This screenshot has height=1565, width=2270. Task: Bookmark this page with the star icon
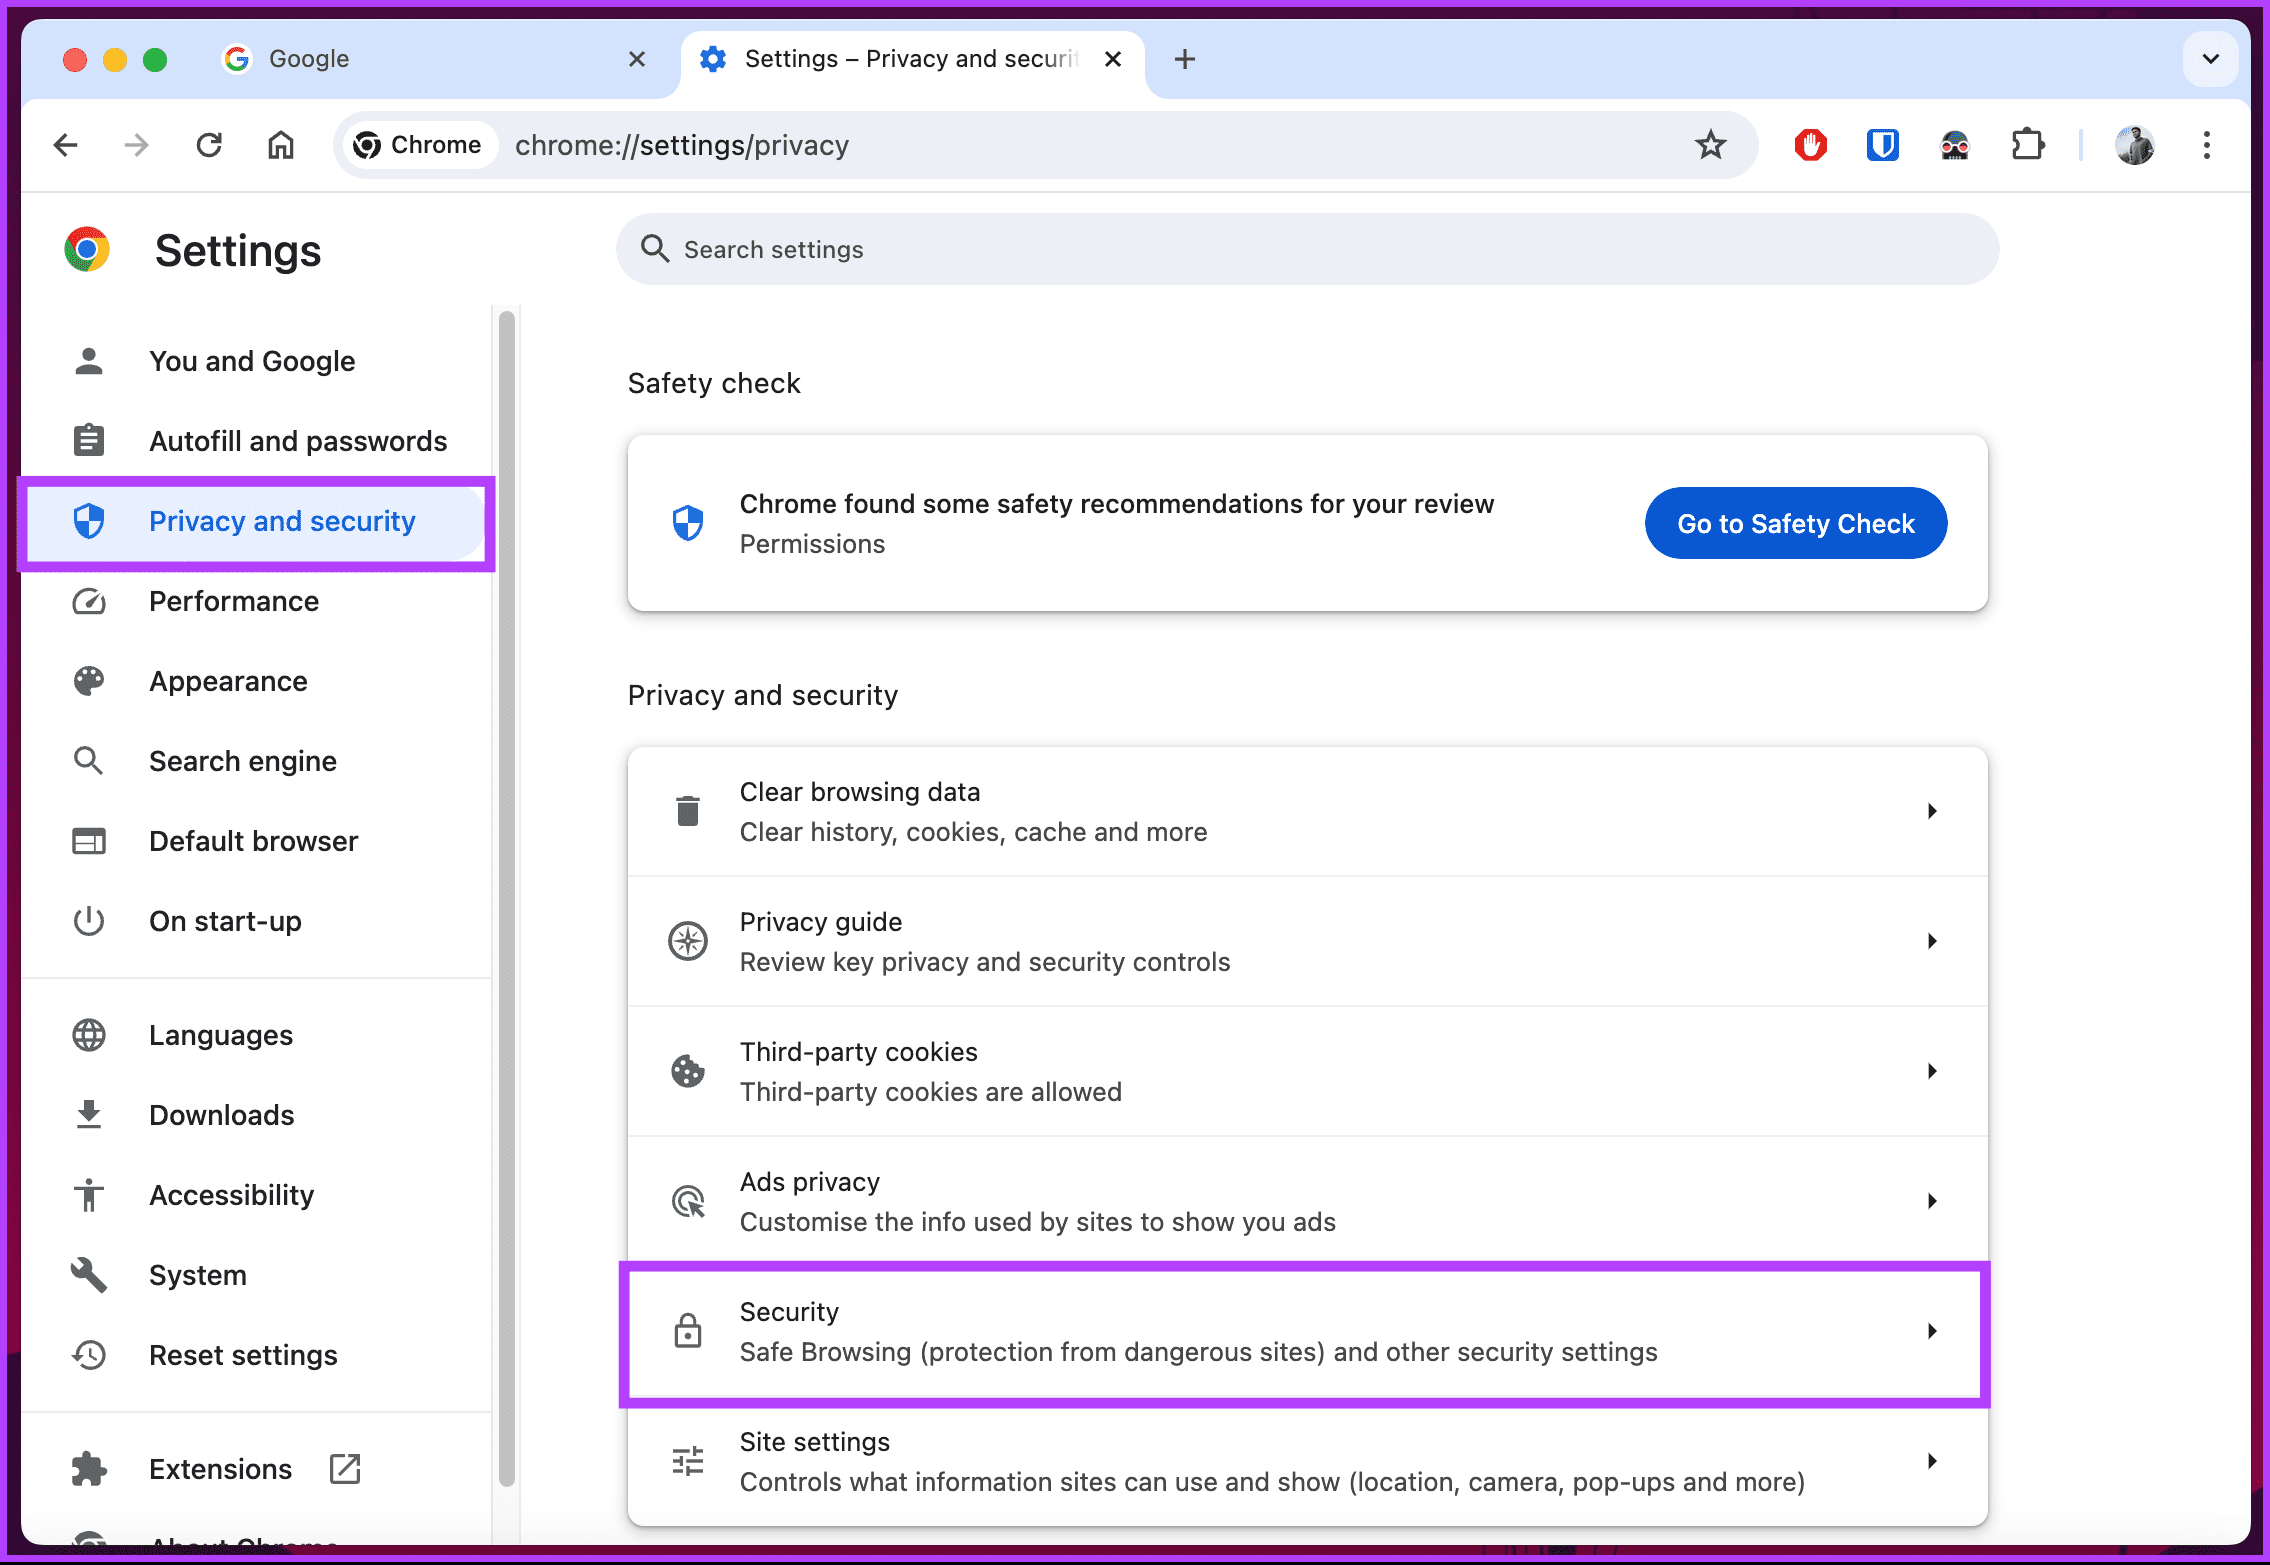point(1711,145)
